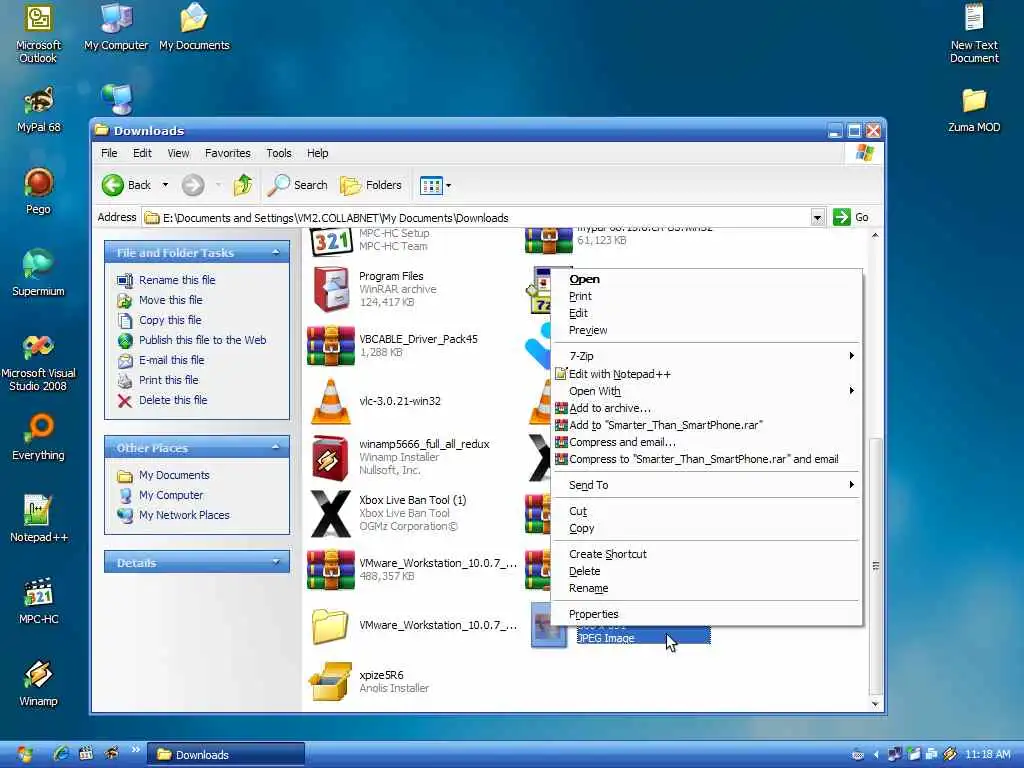Expand Quick Launch overflow chevron

[x=135, y=750]
